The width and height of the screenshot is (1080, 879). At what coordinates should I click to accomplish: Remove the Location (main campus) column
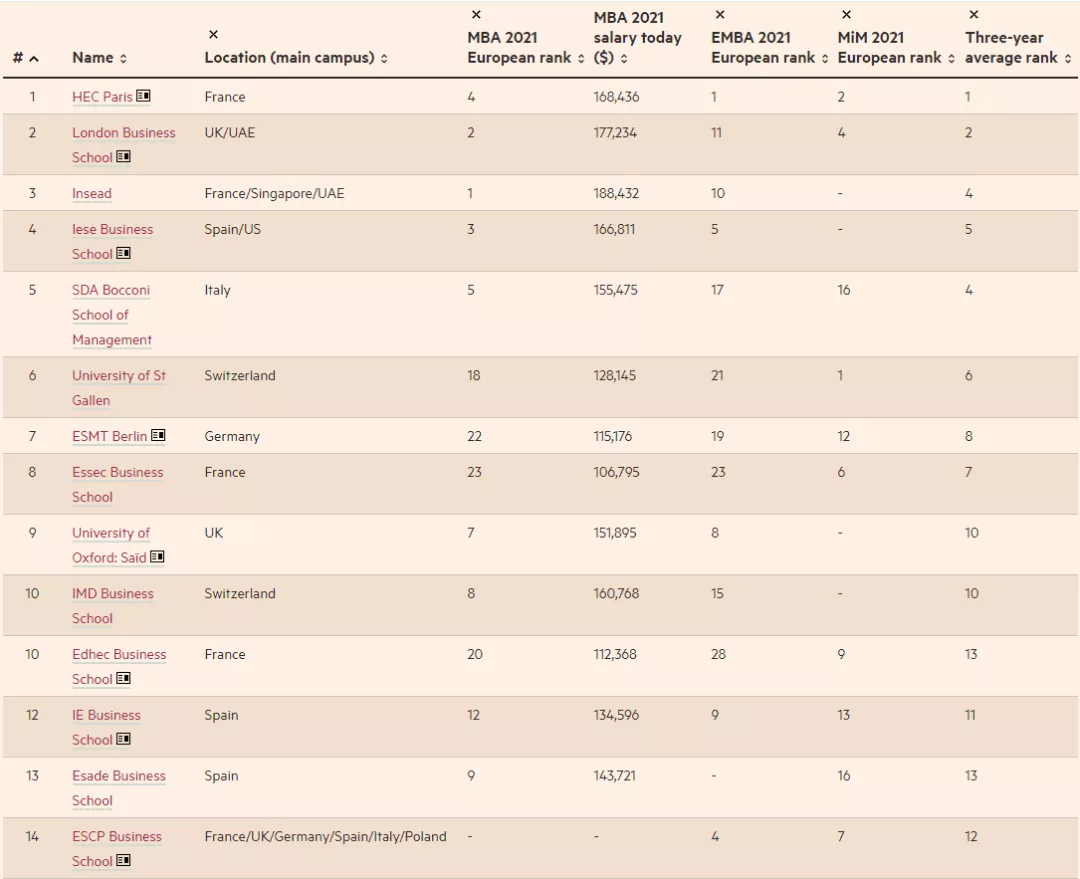pos(213,35)
